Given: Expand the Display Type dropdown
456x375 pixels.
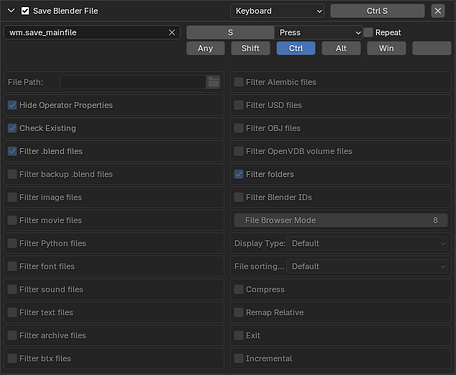Looking at the screenshot, I should [367, 243].
